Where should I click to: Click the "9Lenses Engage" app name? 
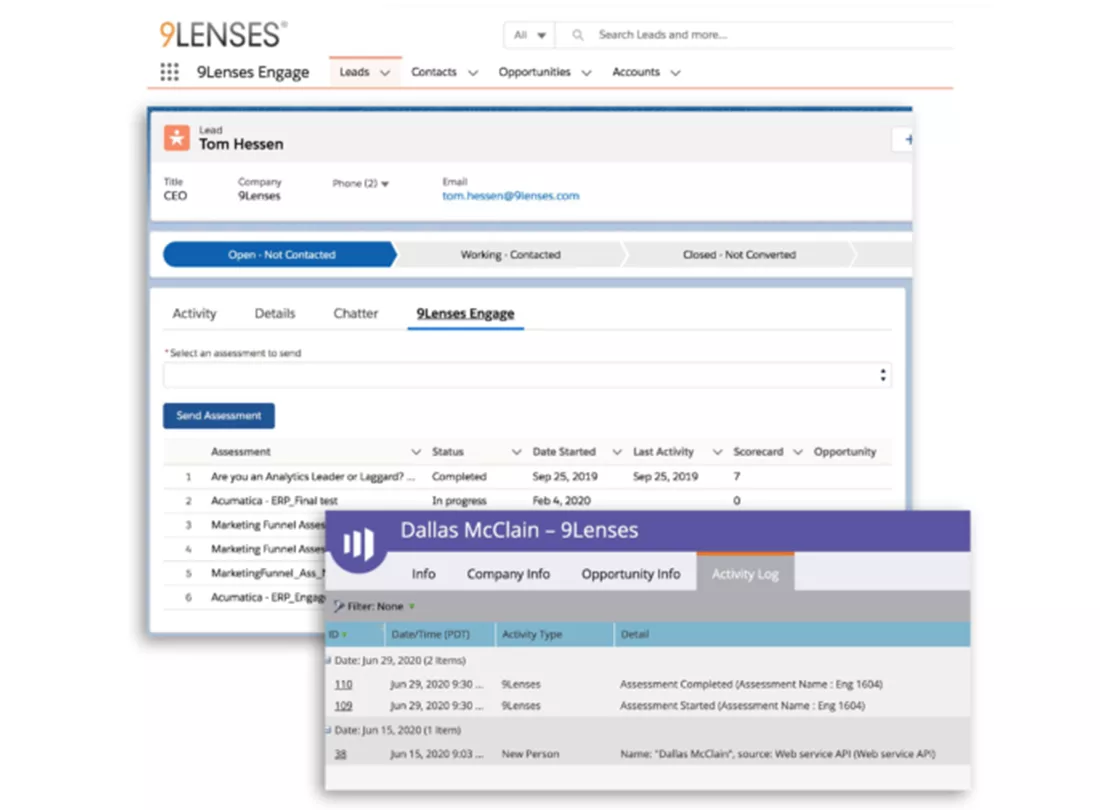coord(253,72)
